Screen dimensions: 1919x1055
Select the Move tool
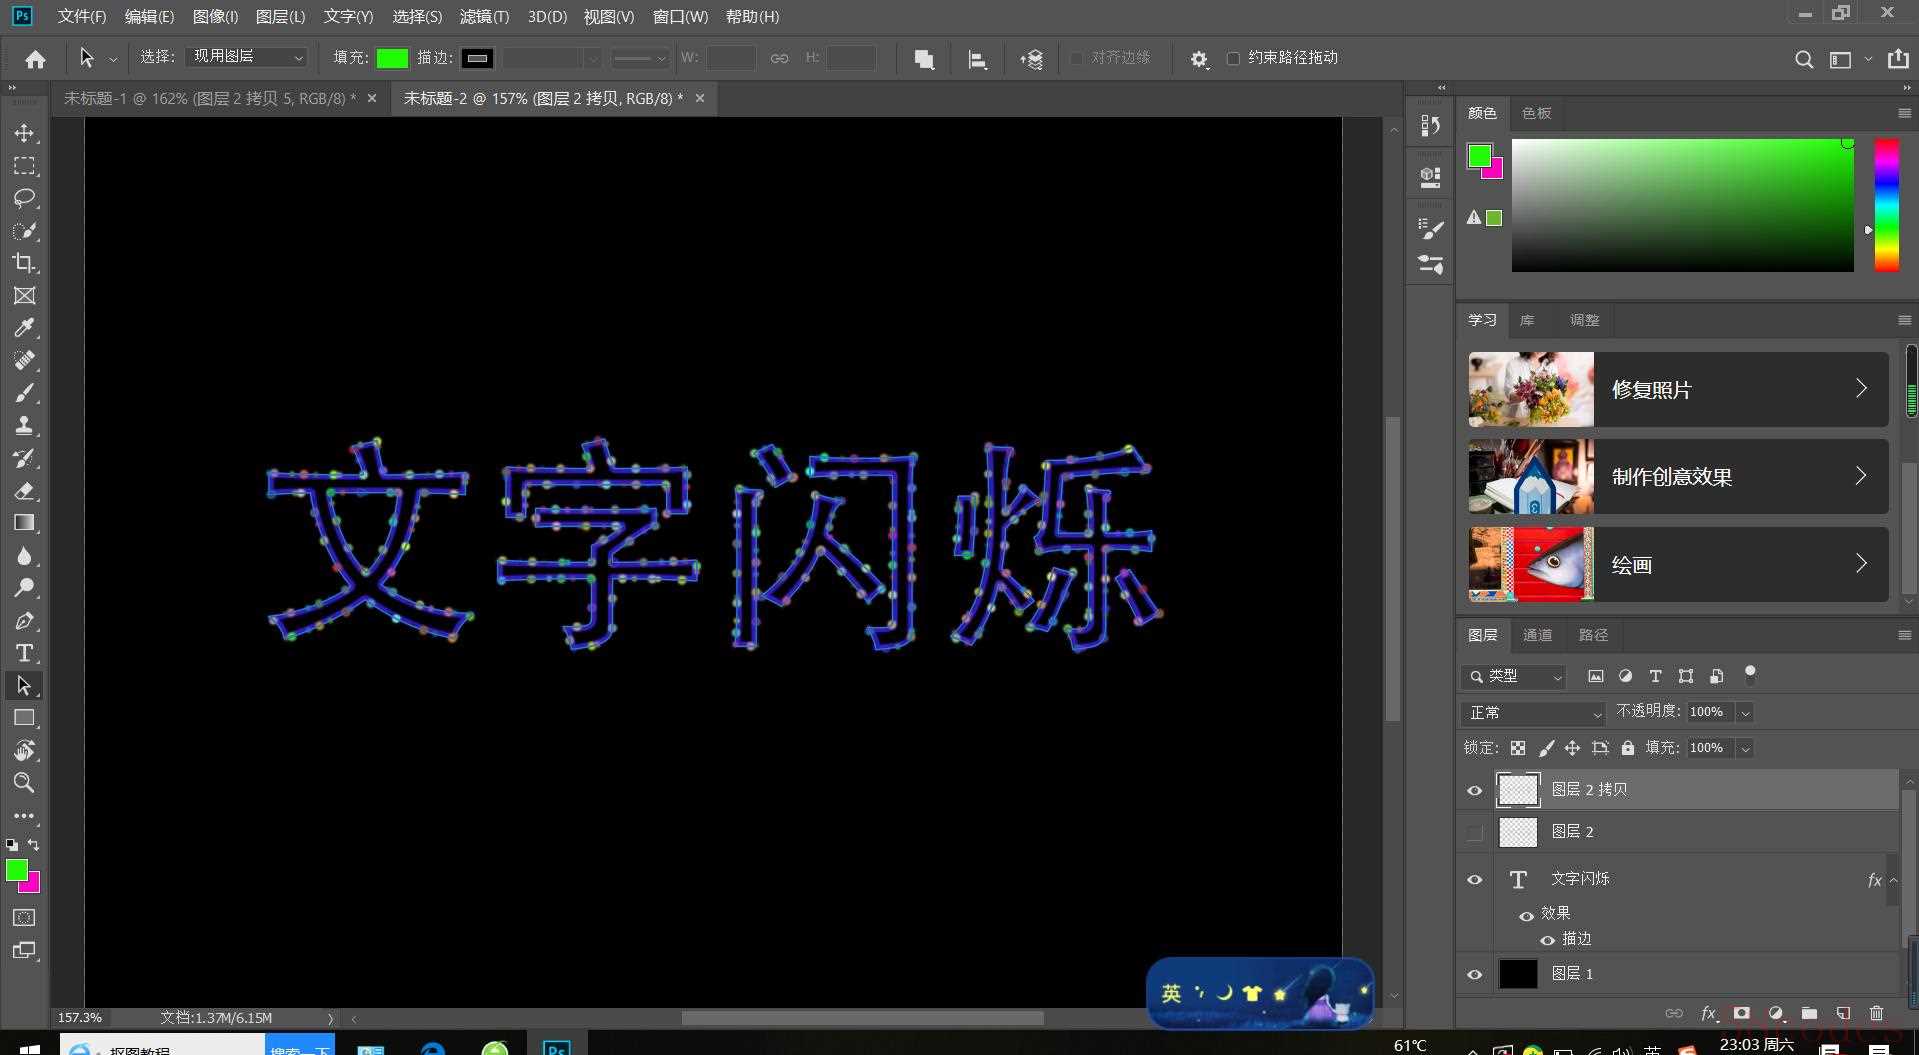pos(24,133)
